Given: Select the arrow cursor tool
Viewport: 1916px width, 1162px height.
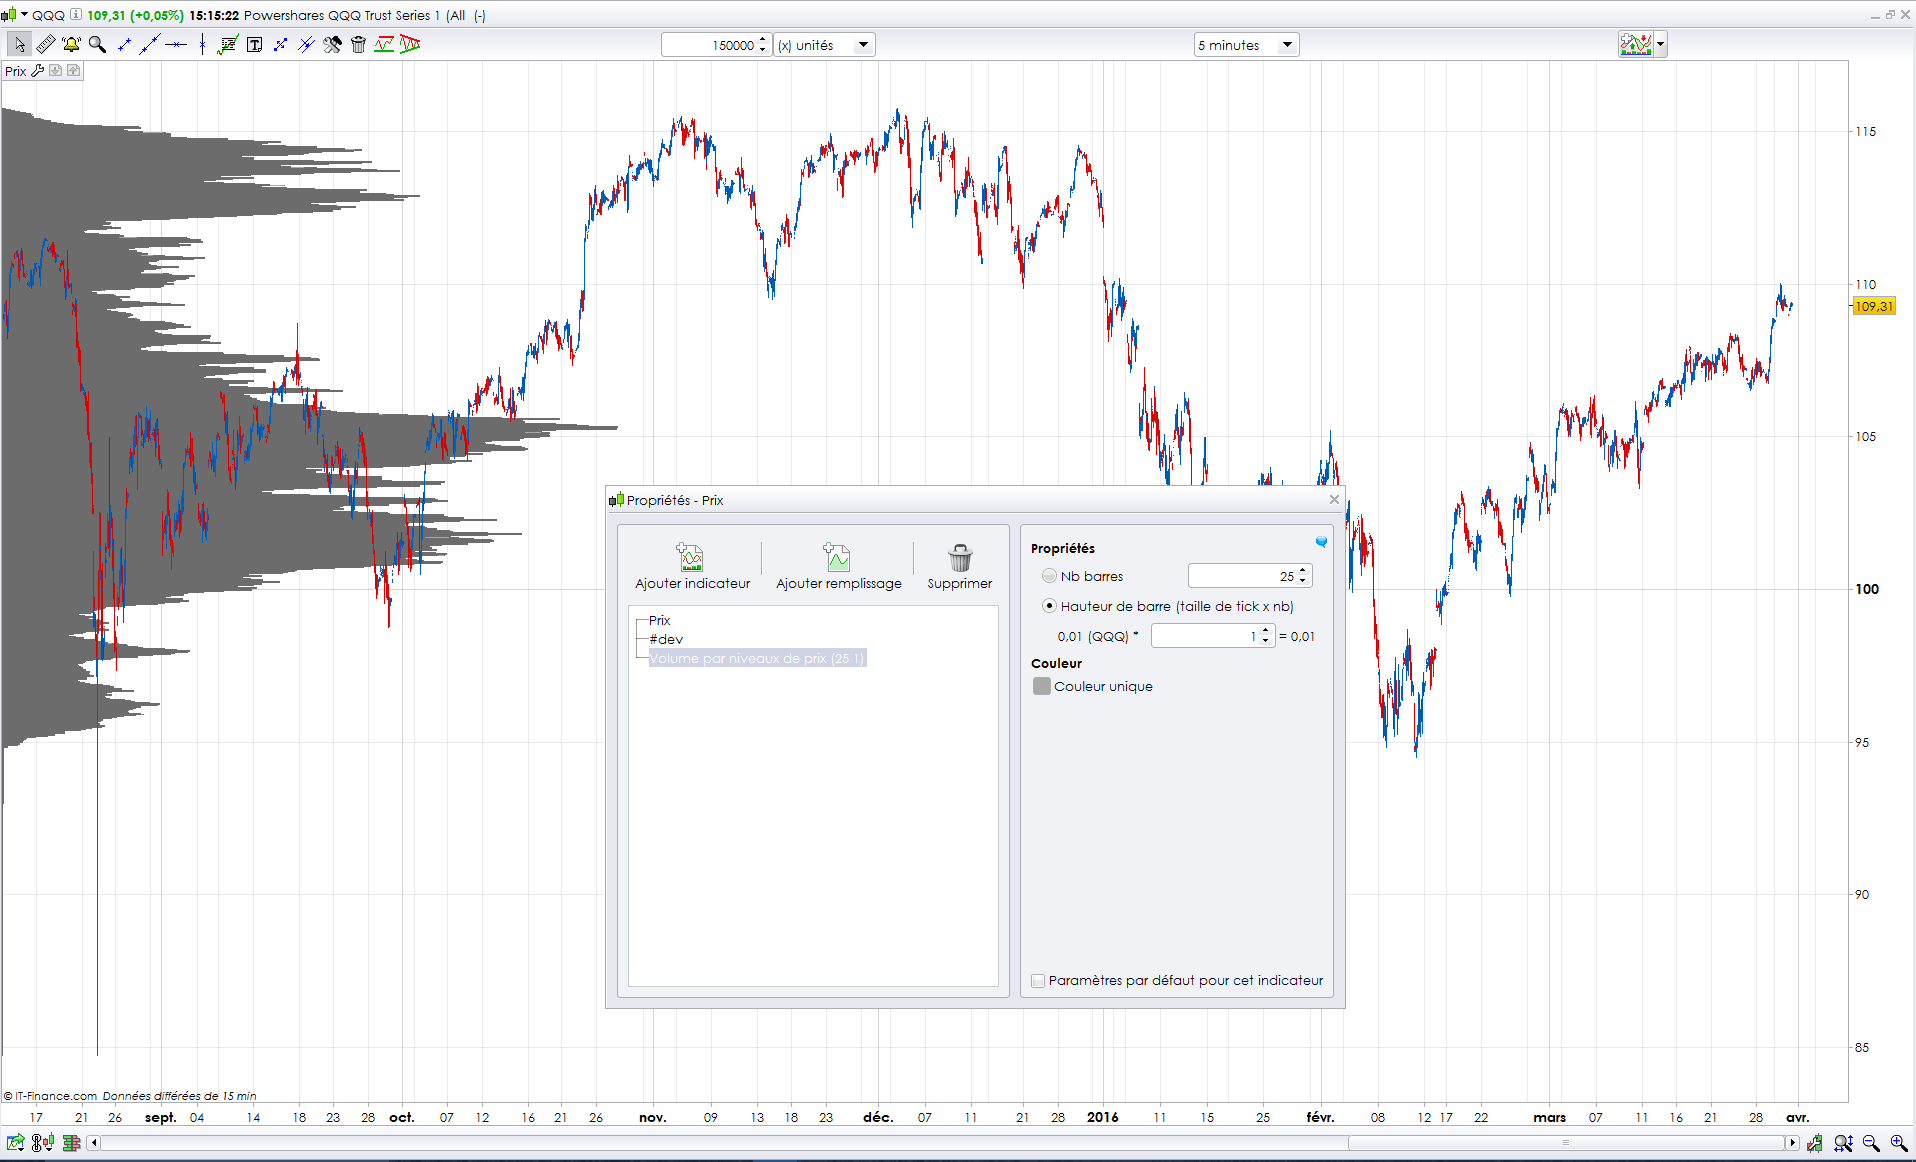Looking at the screenshot, I should pos(19,44).
